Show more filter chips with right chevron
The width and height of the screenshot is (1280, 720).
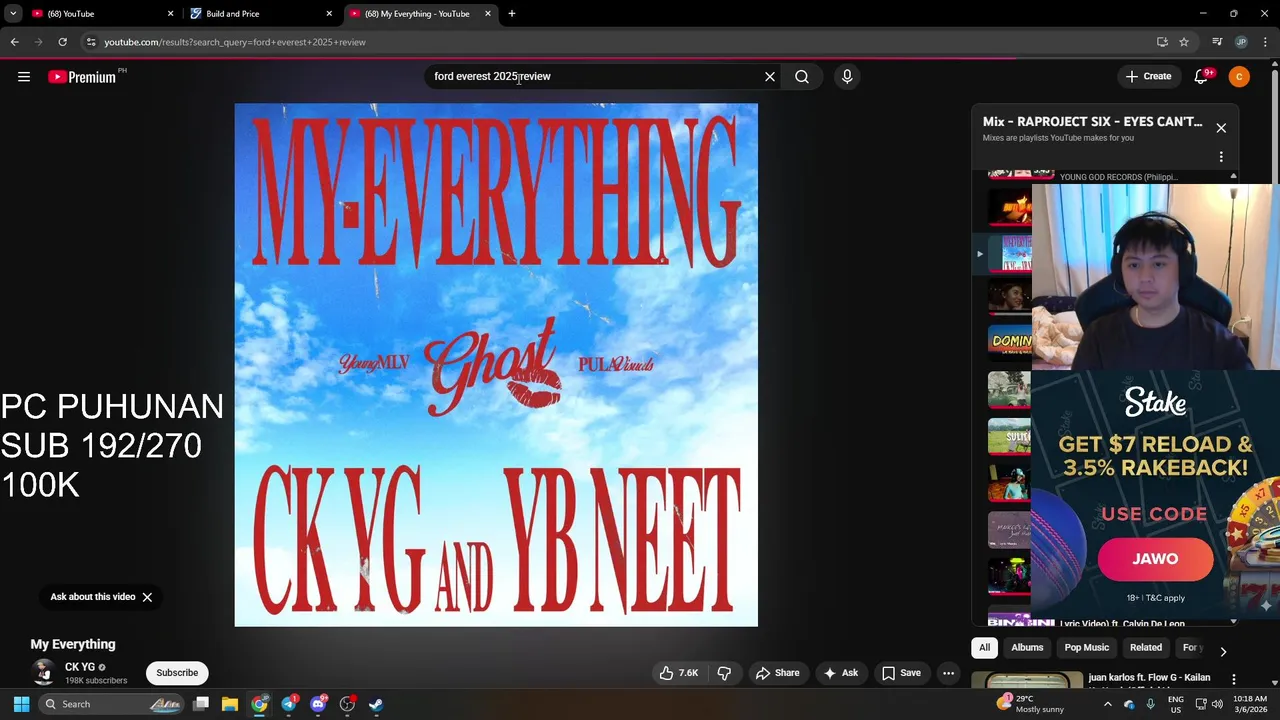pos(1222,651)
